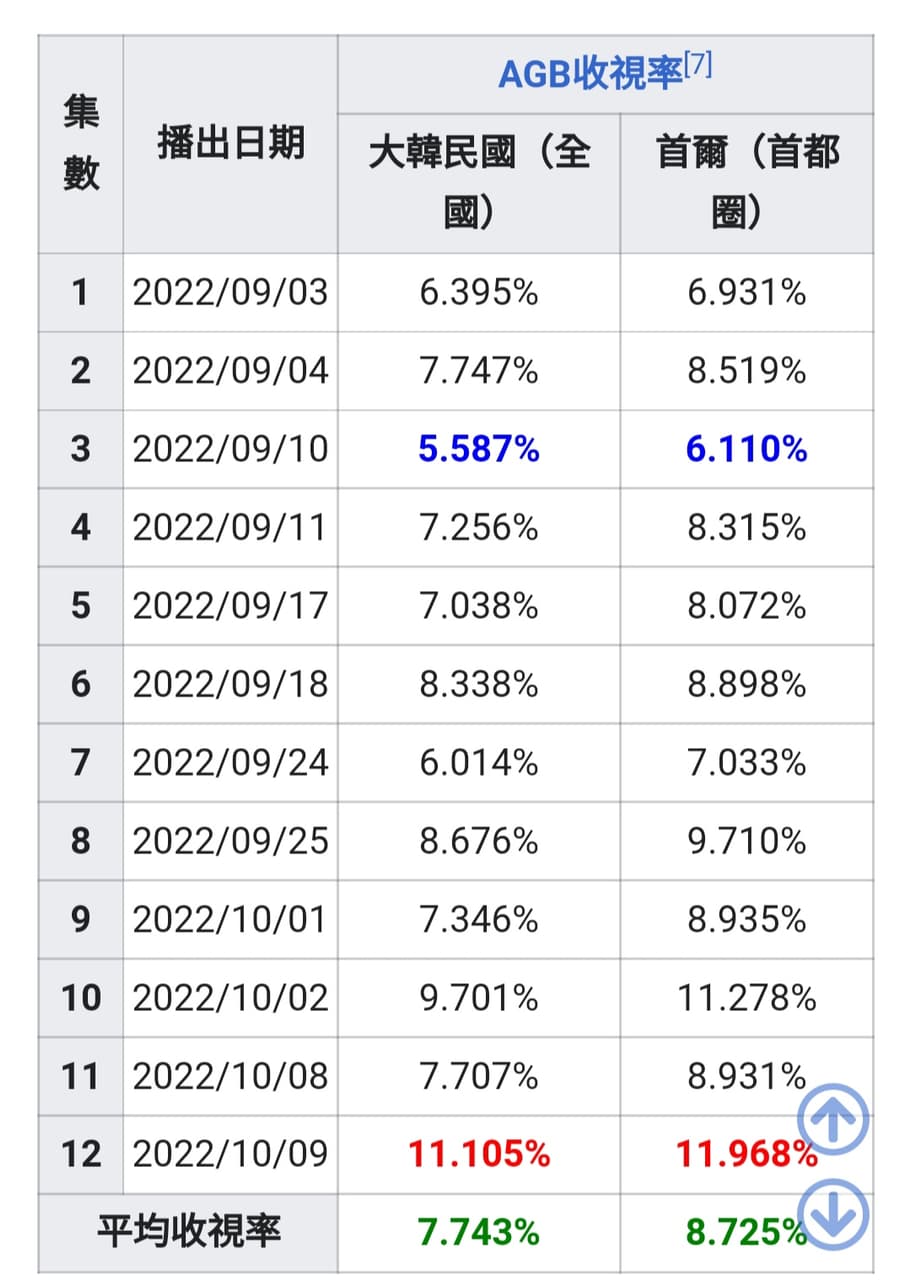This screenshot has width=911, height=1280.
Task: Select the date 2022/09/03
Action: click(230, 293)
